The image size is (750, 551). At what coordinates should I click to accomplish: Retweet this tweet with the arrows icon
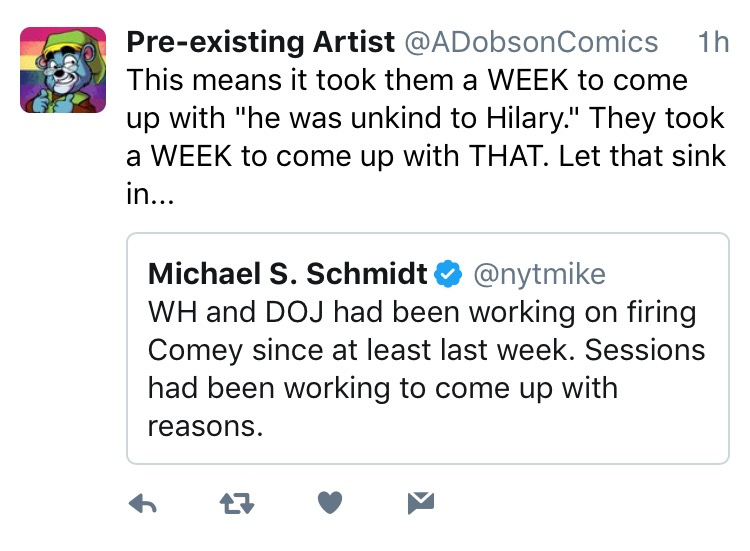237,504
